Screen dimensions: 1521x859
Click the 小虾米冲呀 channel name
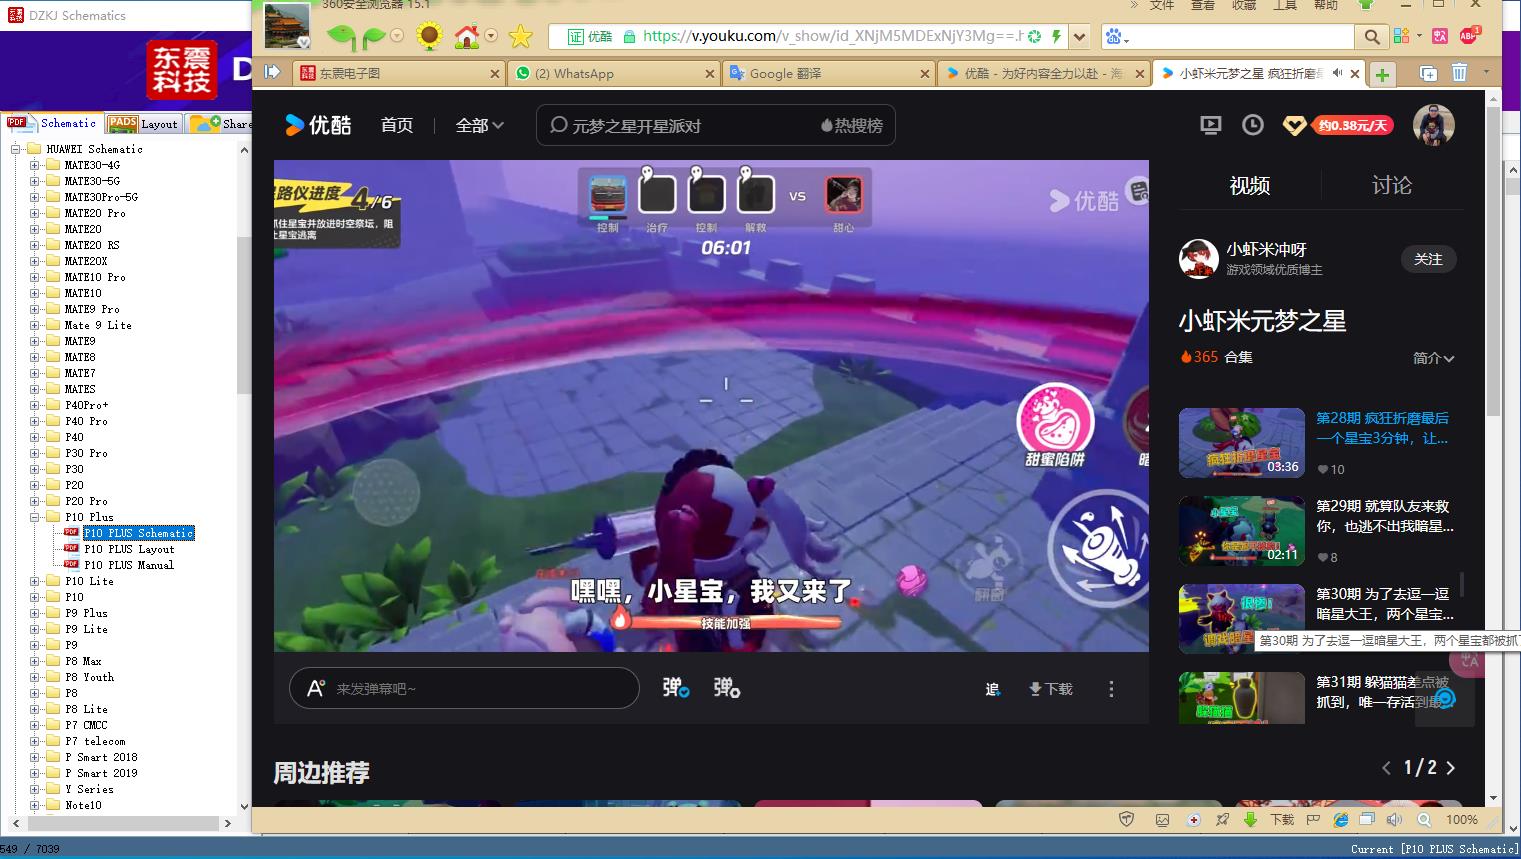(1266, 249)
